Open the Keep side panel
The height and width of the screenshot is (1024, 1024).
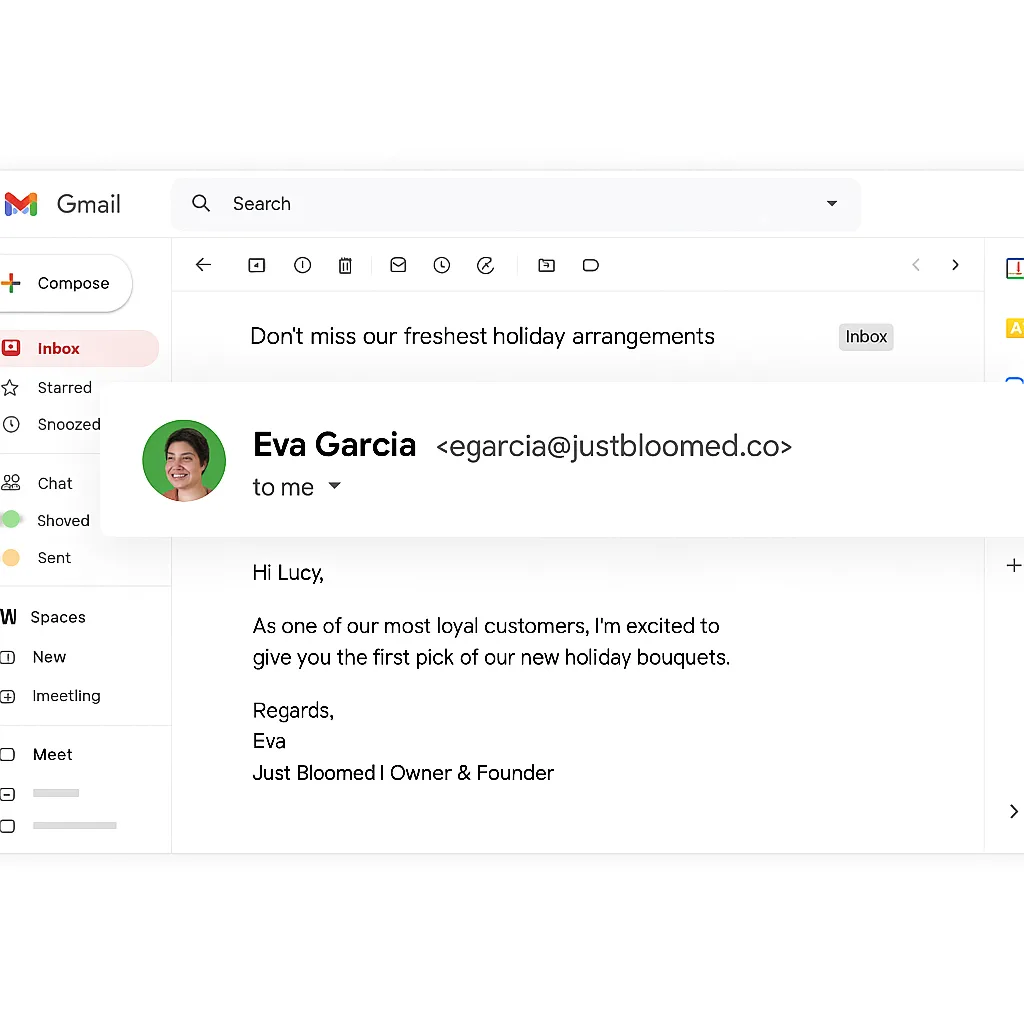pos(1014,327)
